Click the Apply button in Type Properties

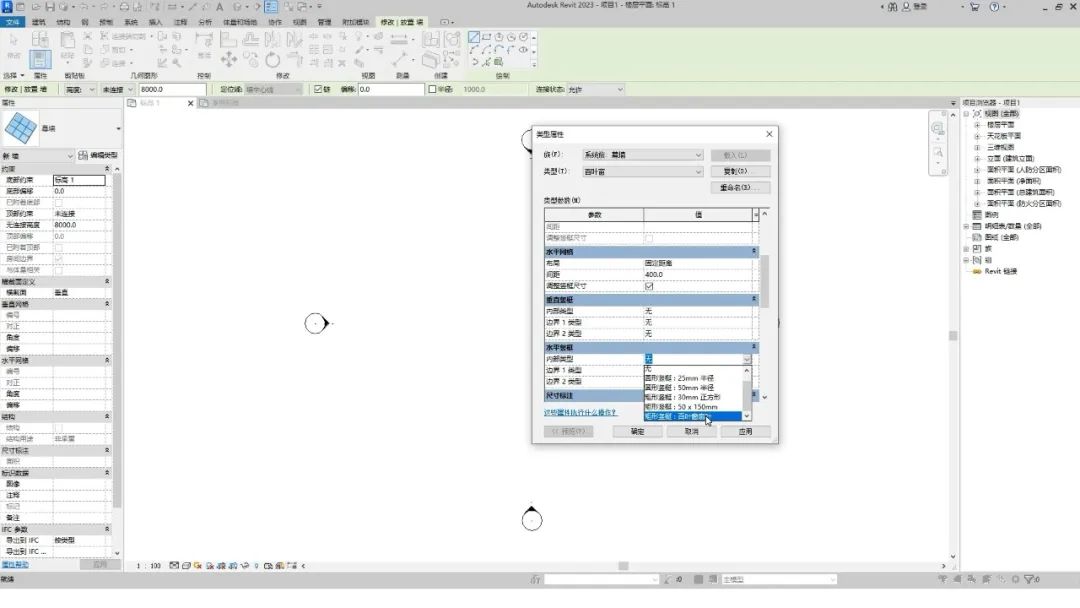(745, 432)
